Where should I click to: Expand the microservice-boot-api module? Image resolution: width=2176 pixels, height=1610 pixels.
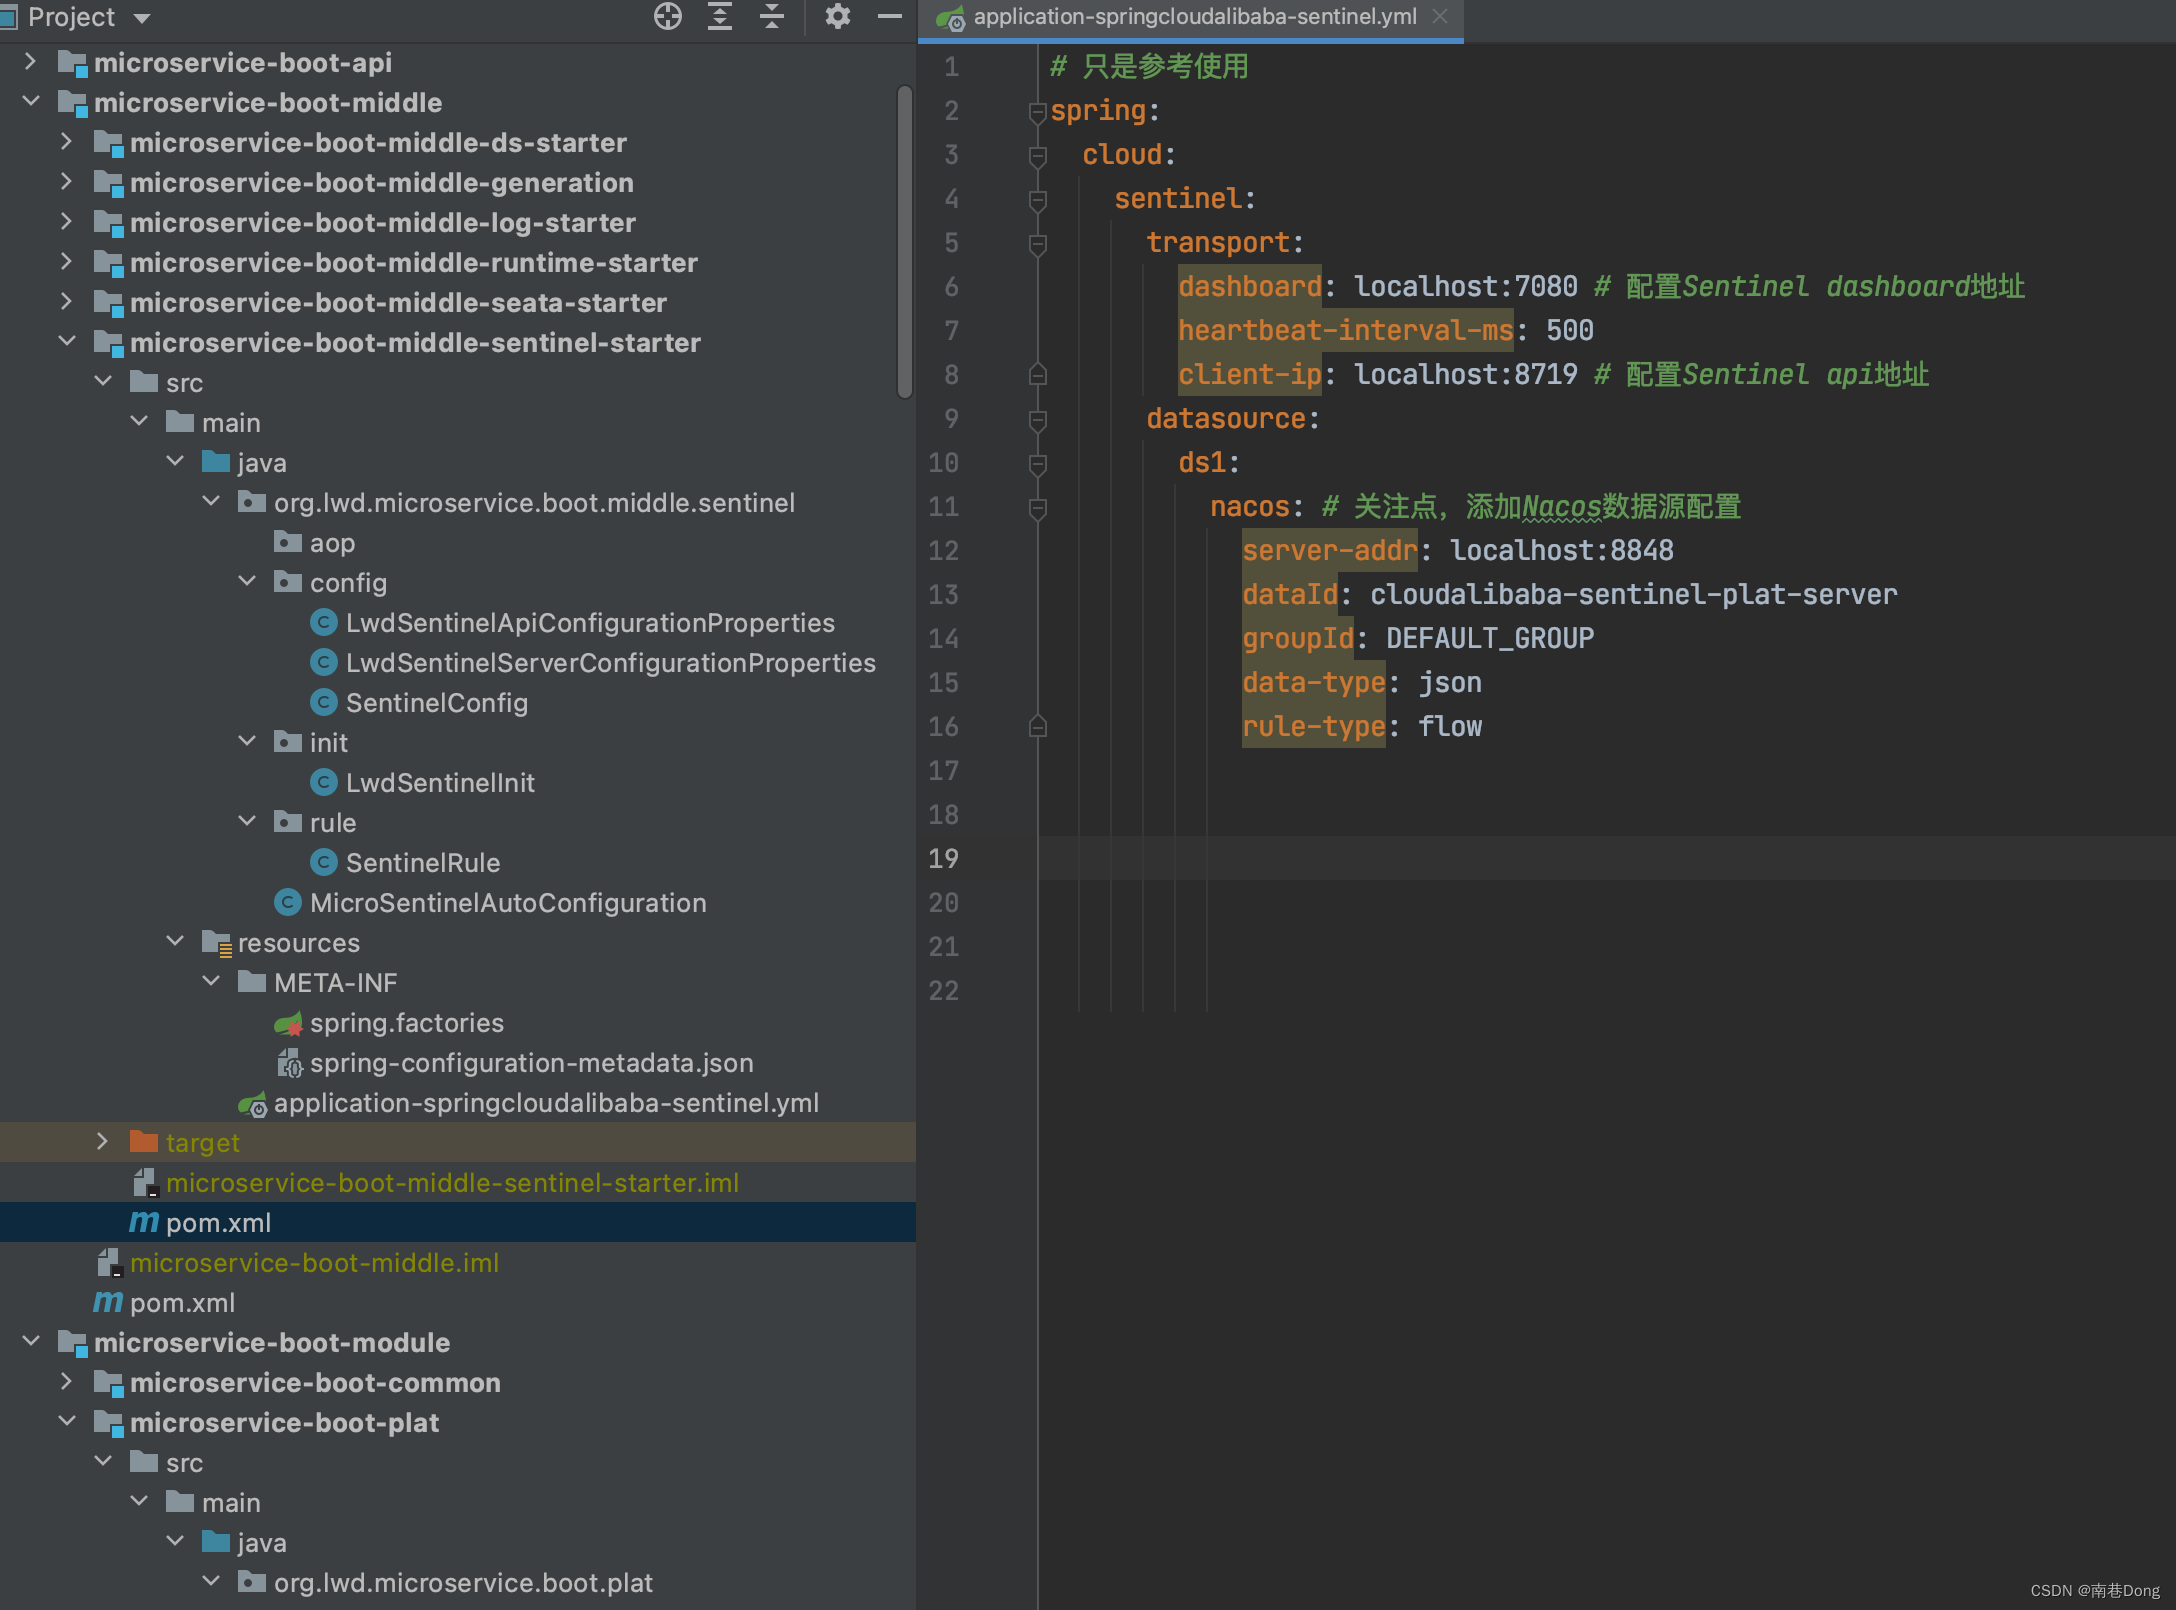(x=30, y=62)
